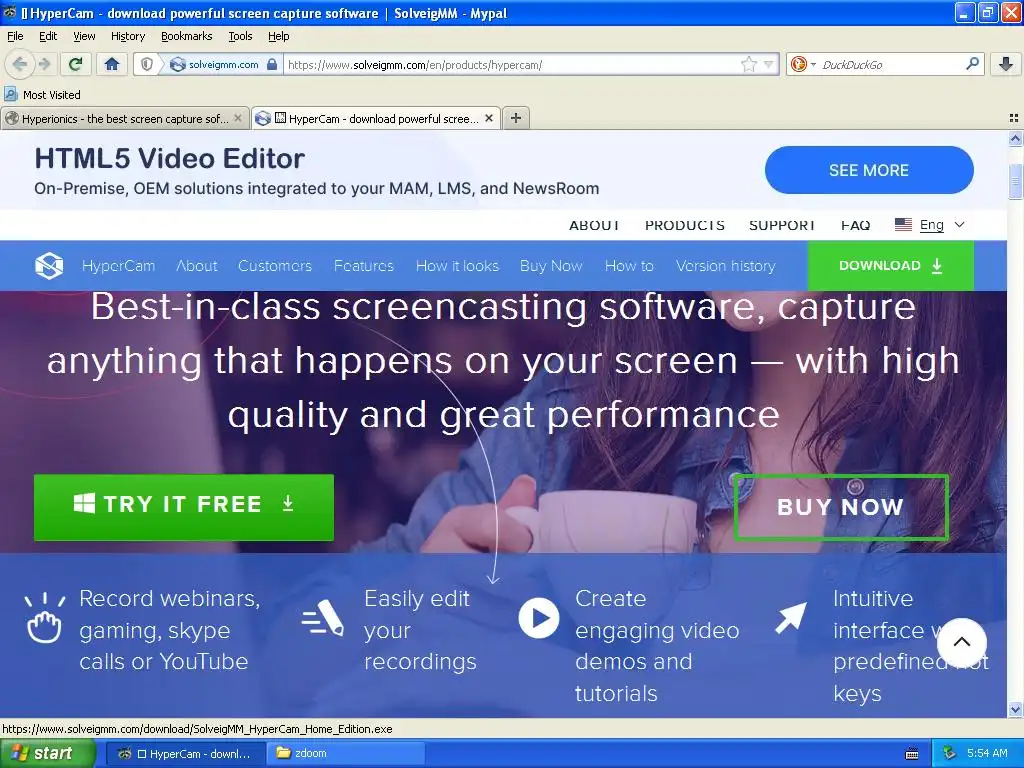Select the HyperCam taskbar item
1024x768 pixels.
[x=185, y=754]
